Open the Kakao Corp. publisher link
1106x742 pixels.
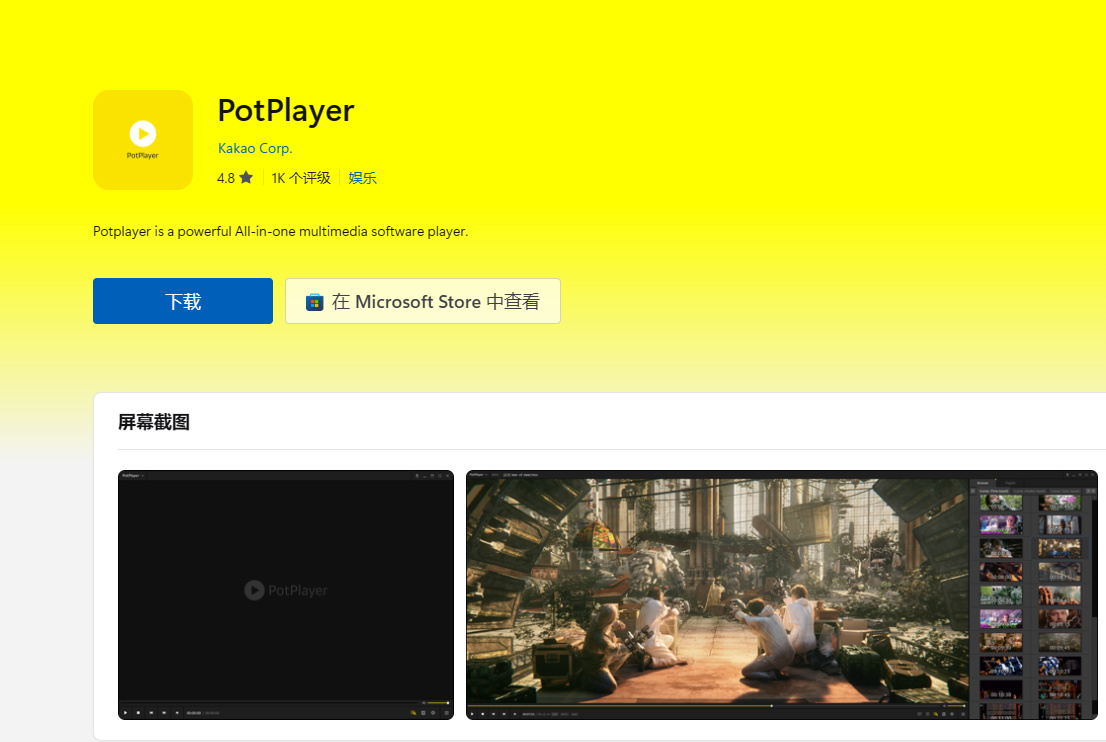point(255,148)
